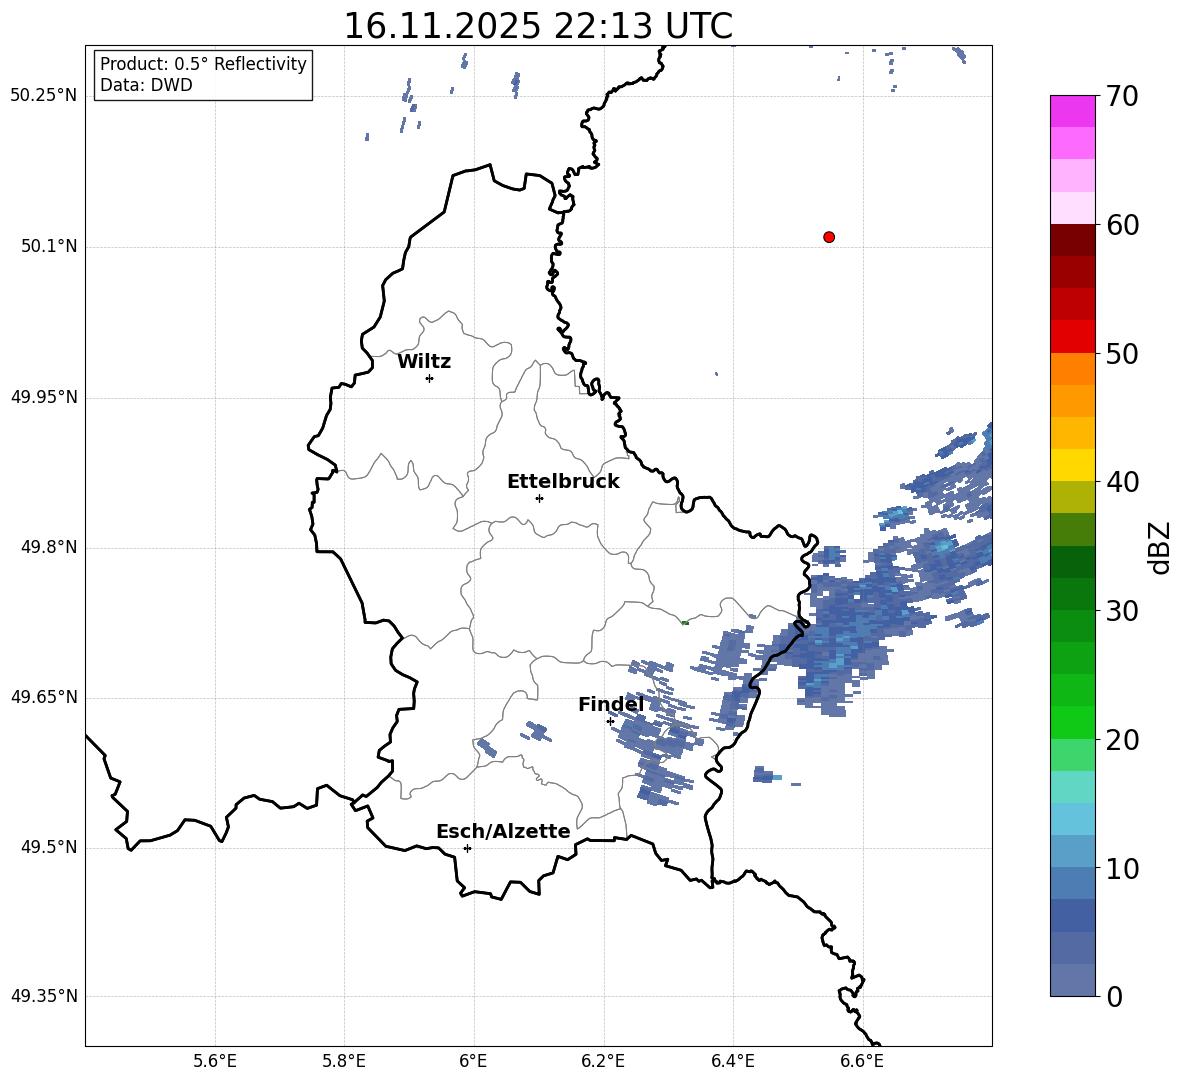Click the colorbar tick label 20
This screenshot has width=1184, height=1081.
[x=1123, y=740]
